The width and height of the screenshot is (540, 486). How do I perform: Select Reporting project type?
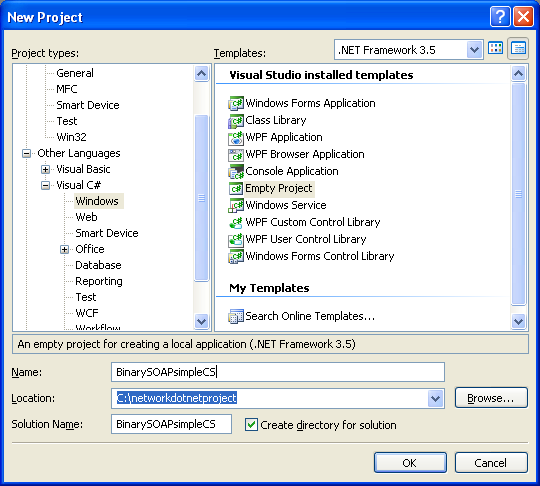point(99,281)
